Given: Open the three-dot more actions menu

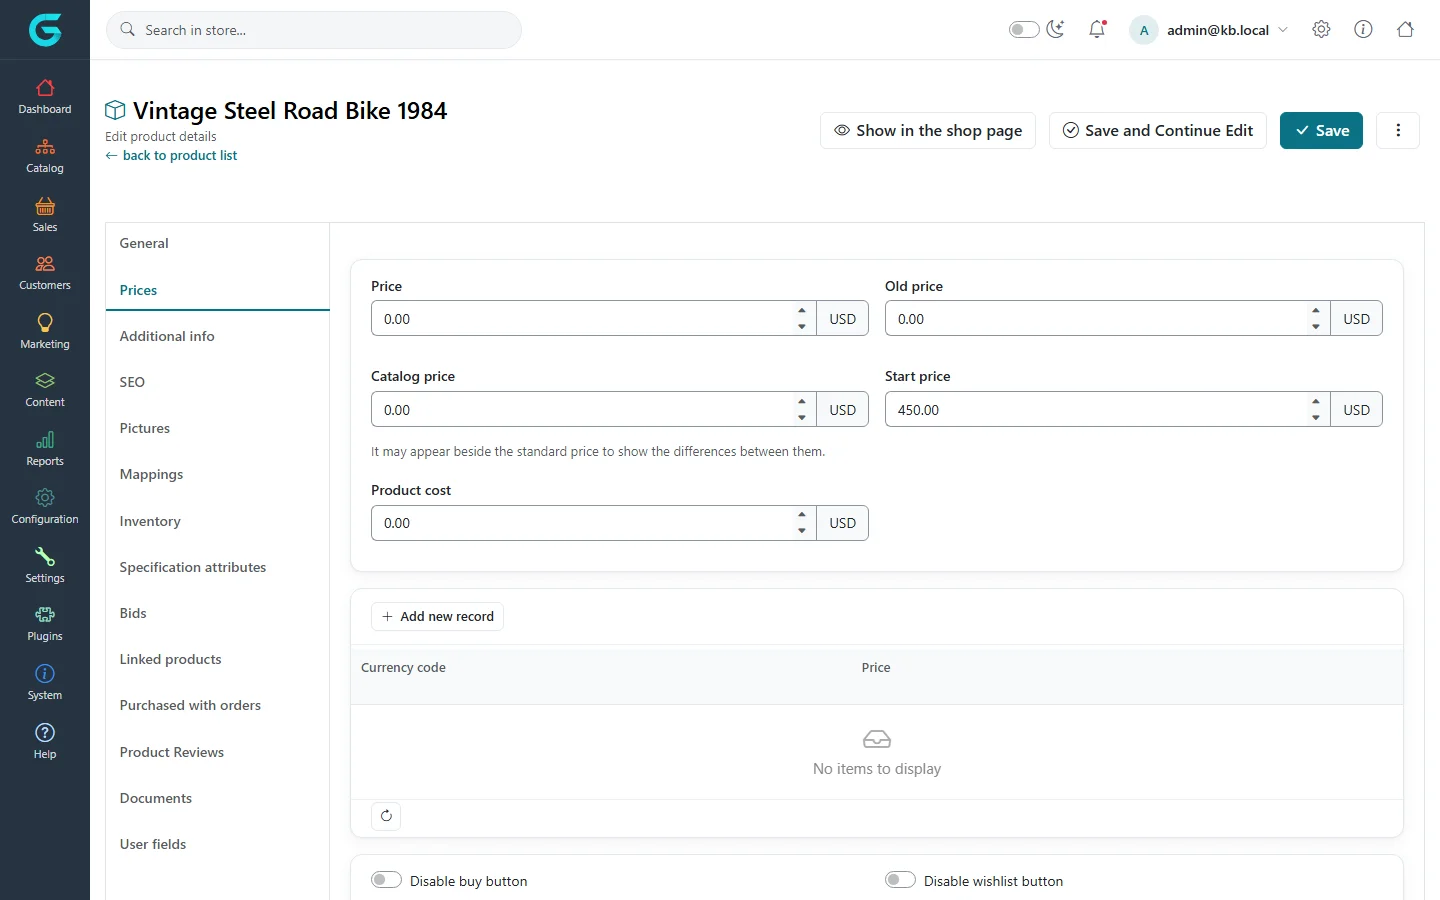Looking at the screenshot, I should (1398, 130).
